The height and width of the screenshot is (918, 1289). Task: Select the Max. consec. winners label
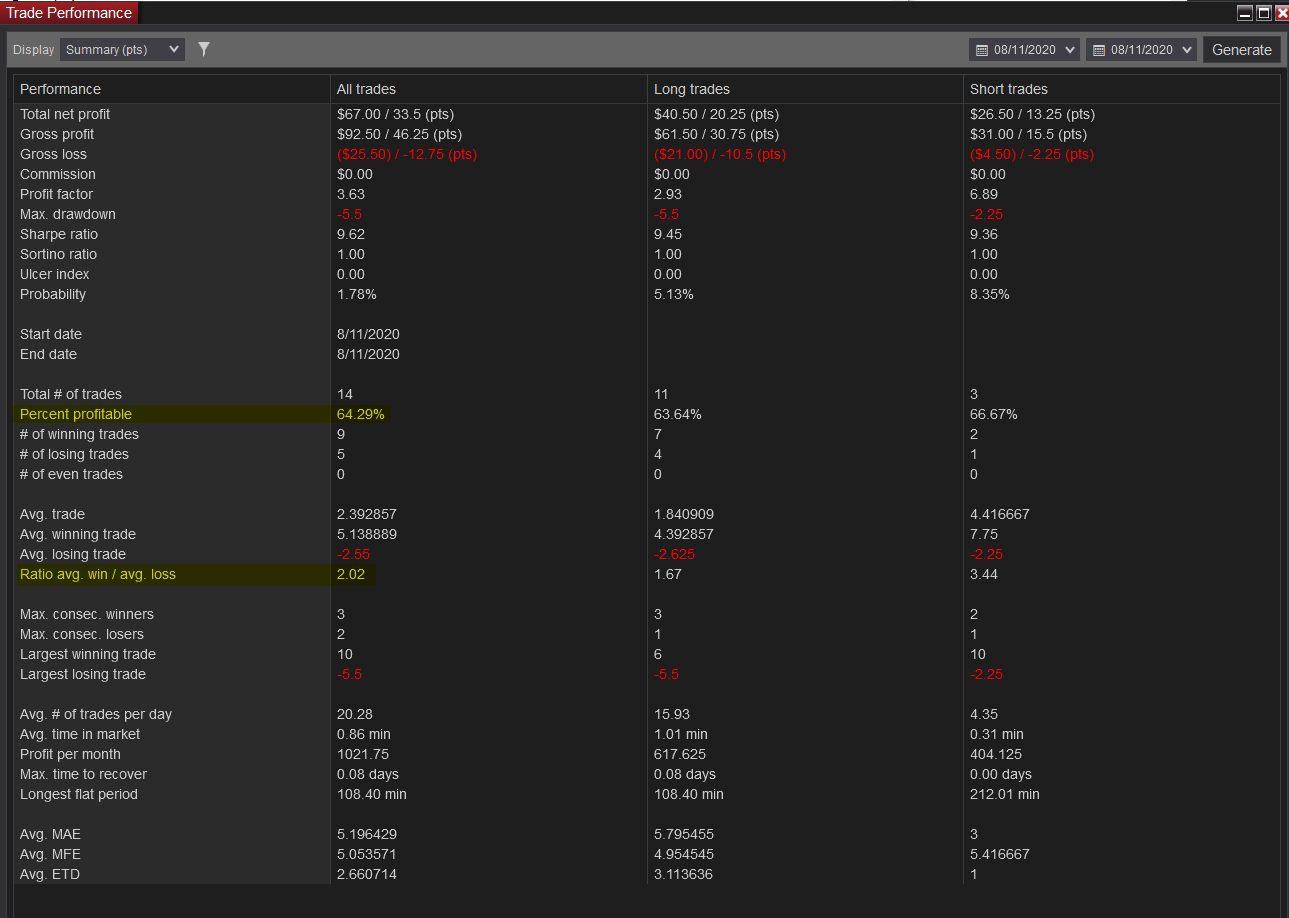(x=87, y=614)
